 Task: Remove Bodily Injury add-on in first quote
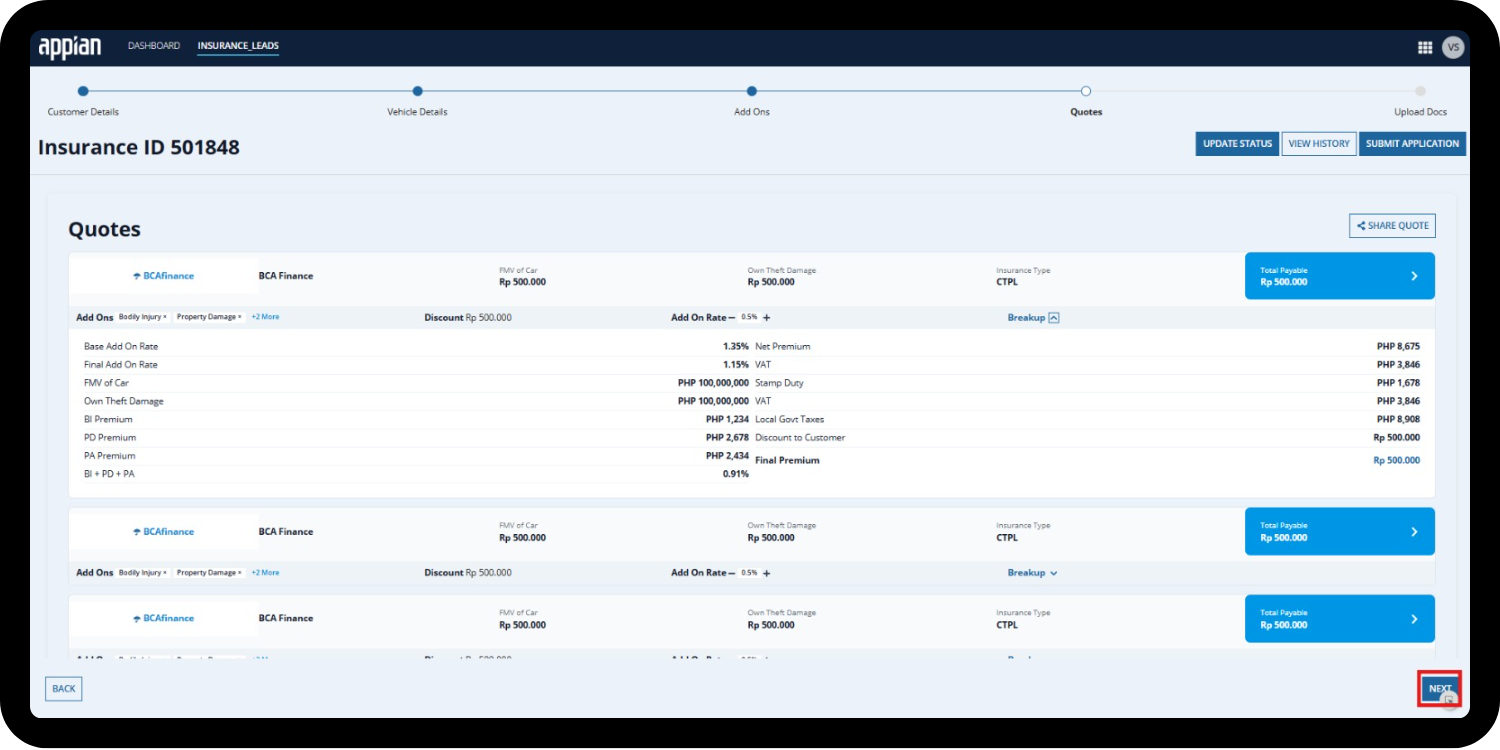point(165,317)
